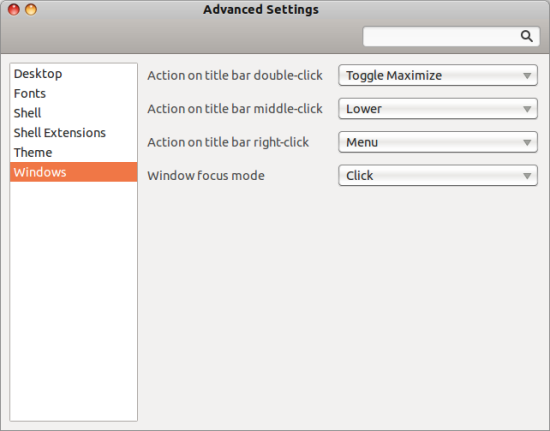Click the Advanced Settings window title
Viewport: 550px width, 431px height.
[261, 9]
